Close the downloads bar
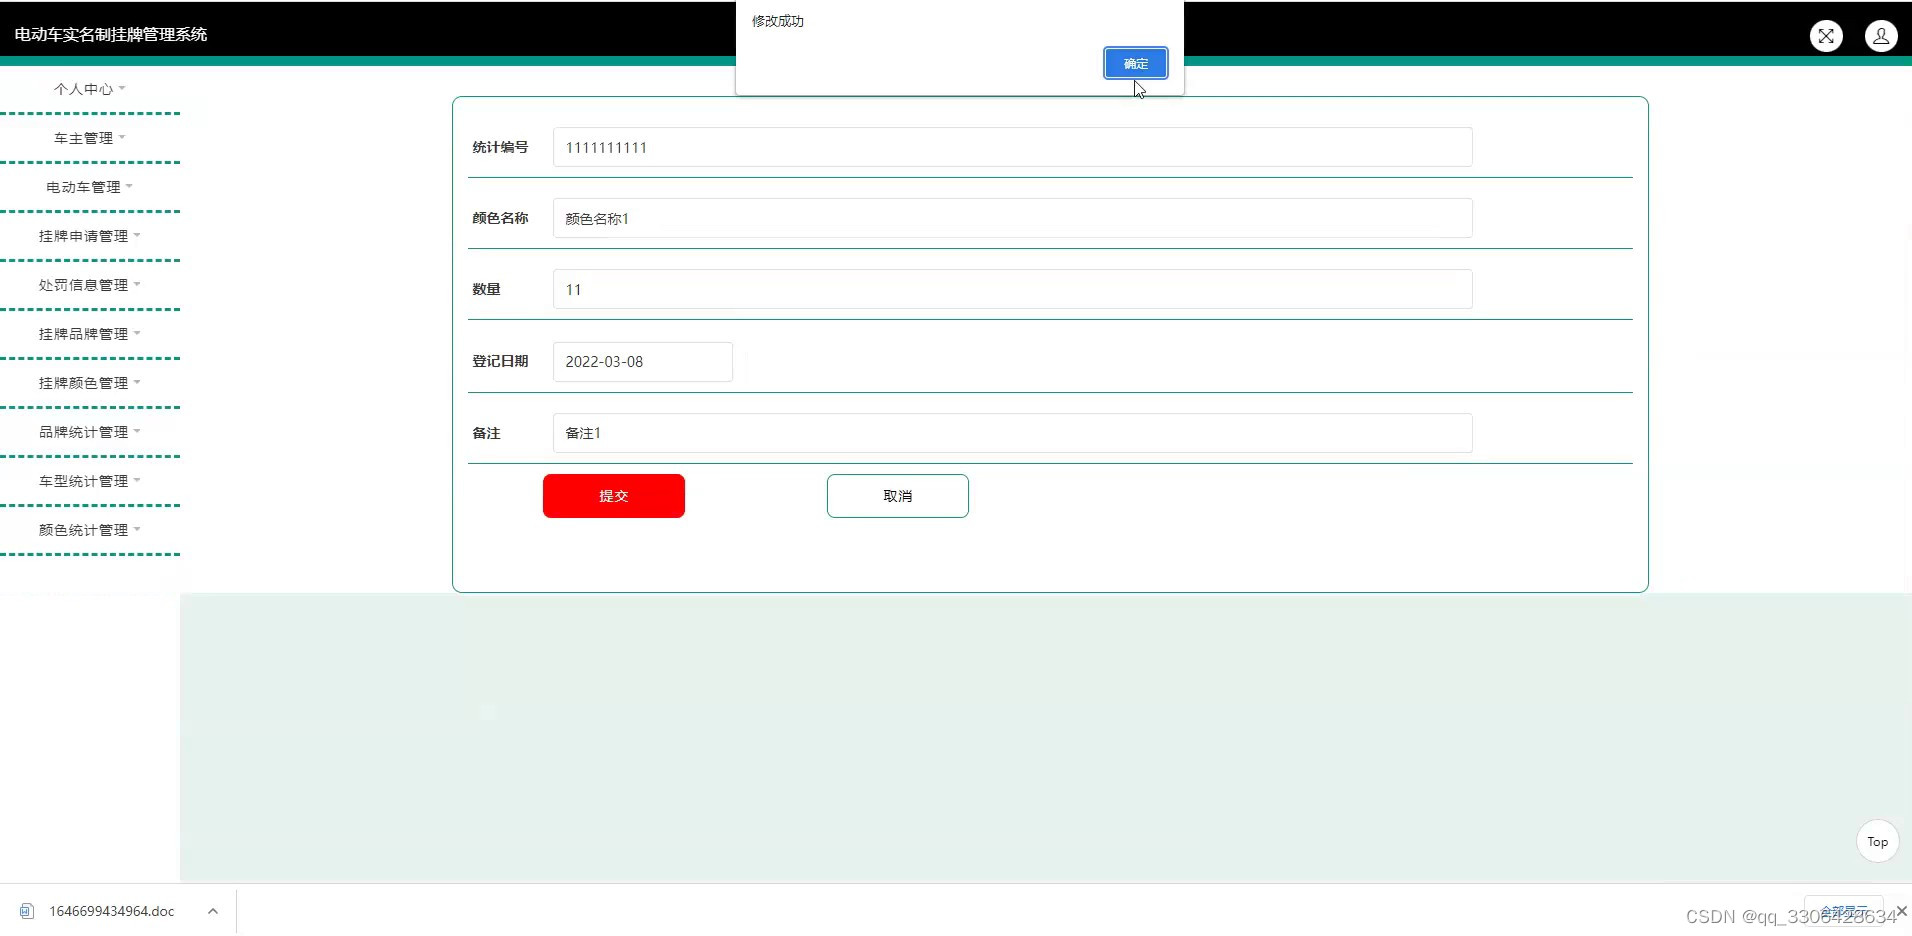Viewport: 1912px width, 936px height. (x=1902, y=910)
